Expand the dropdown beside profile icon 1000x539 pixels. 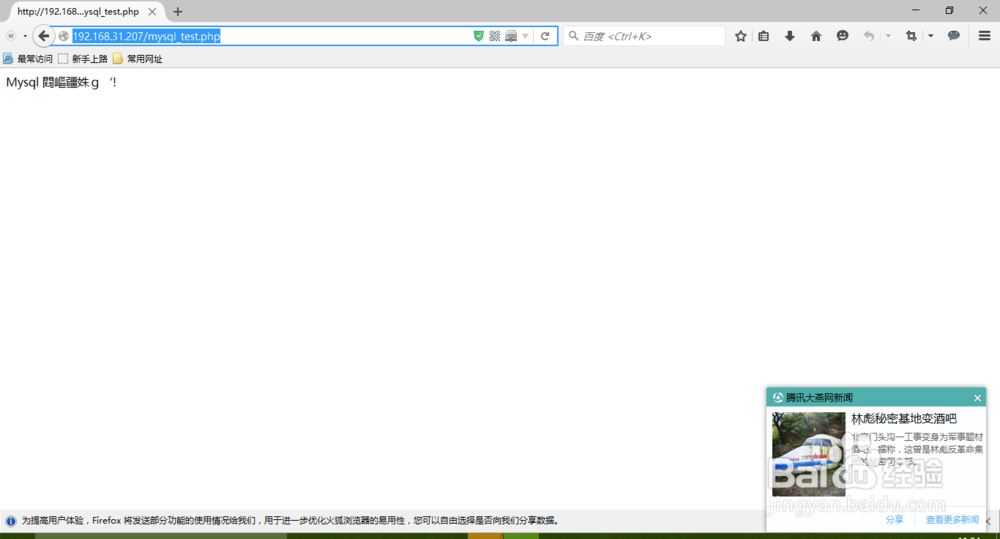(x=25, y=36)
